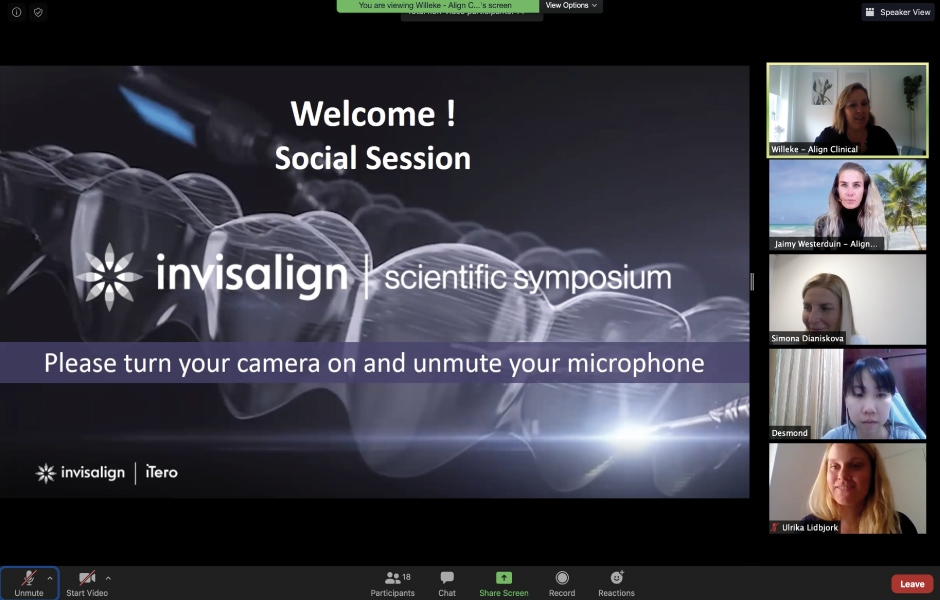Click the participants count number 18
The height and width of the screenshot is (600, 940).
[406, 577]
